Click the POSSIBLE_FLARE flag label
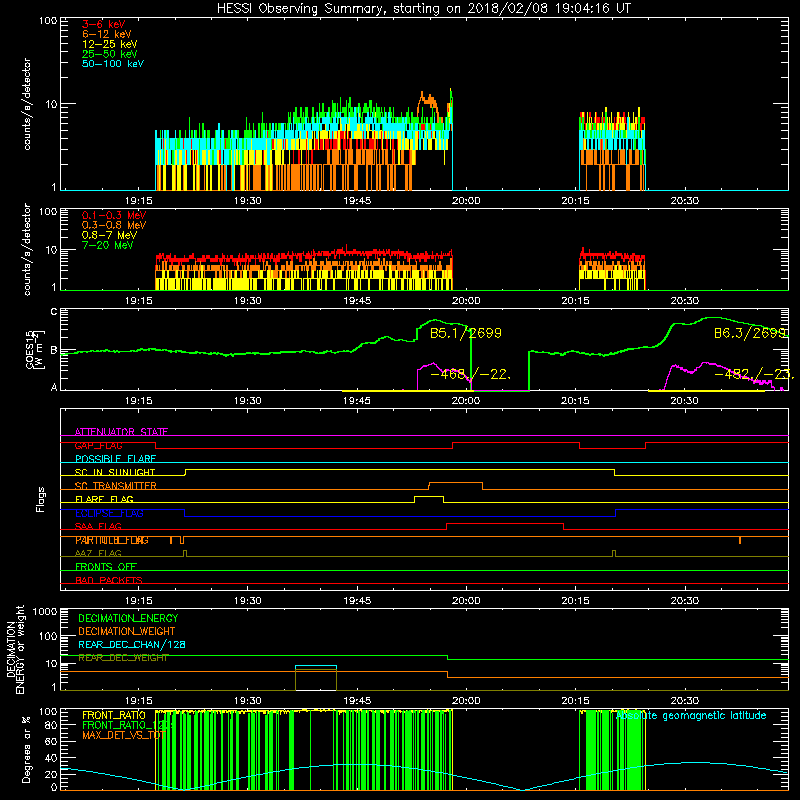800x800 pixels. pos(115,459)
